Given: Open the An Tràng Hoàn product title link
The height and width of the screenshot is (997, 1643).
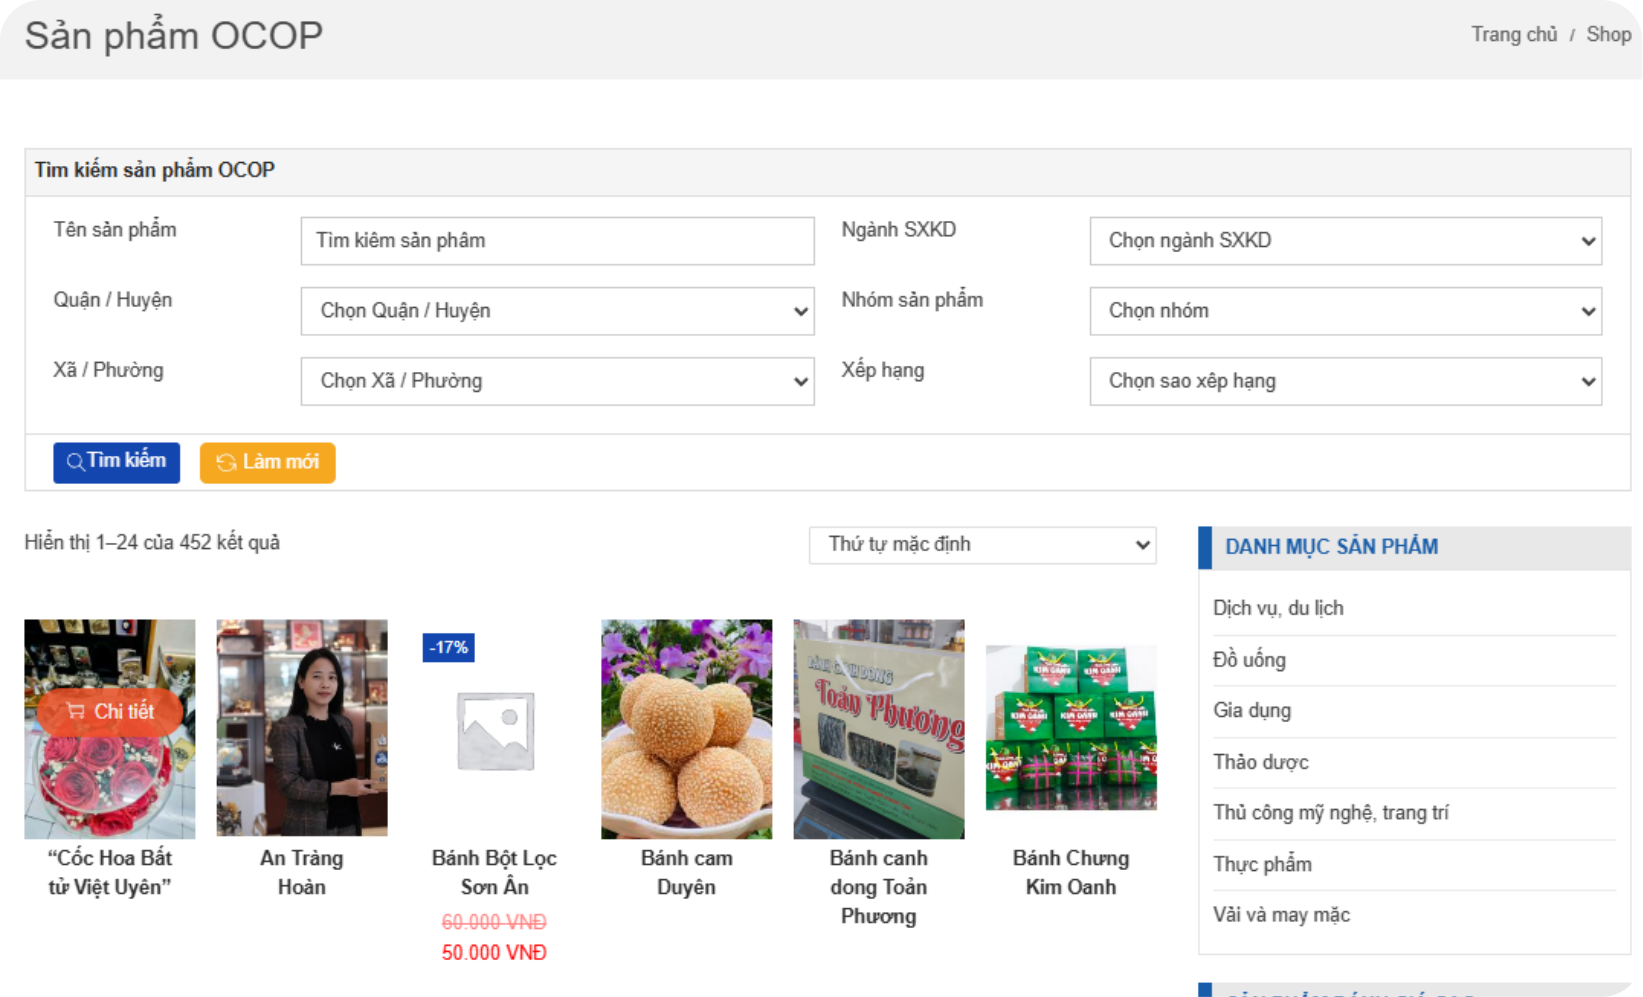Looking at the screenshot, I should (301, 872).
